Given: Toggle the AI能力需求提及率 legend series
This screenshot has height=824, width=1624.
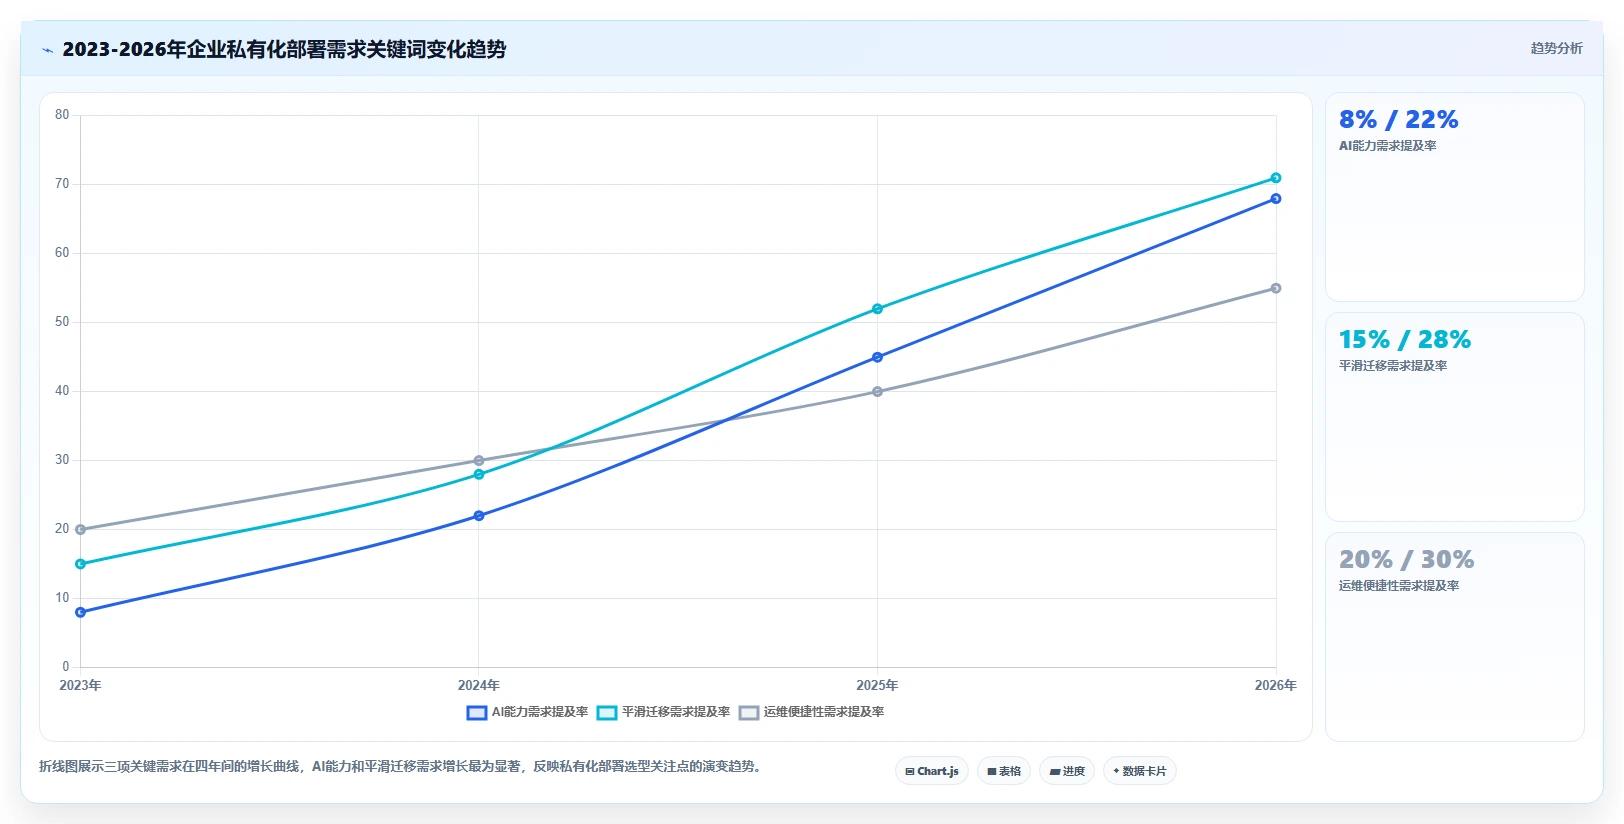Looking at the screenshot, I should pyautogui.click(x=527, y=712).
